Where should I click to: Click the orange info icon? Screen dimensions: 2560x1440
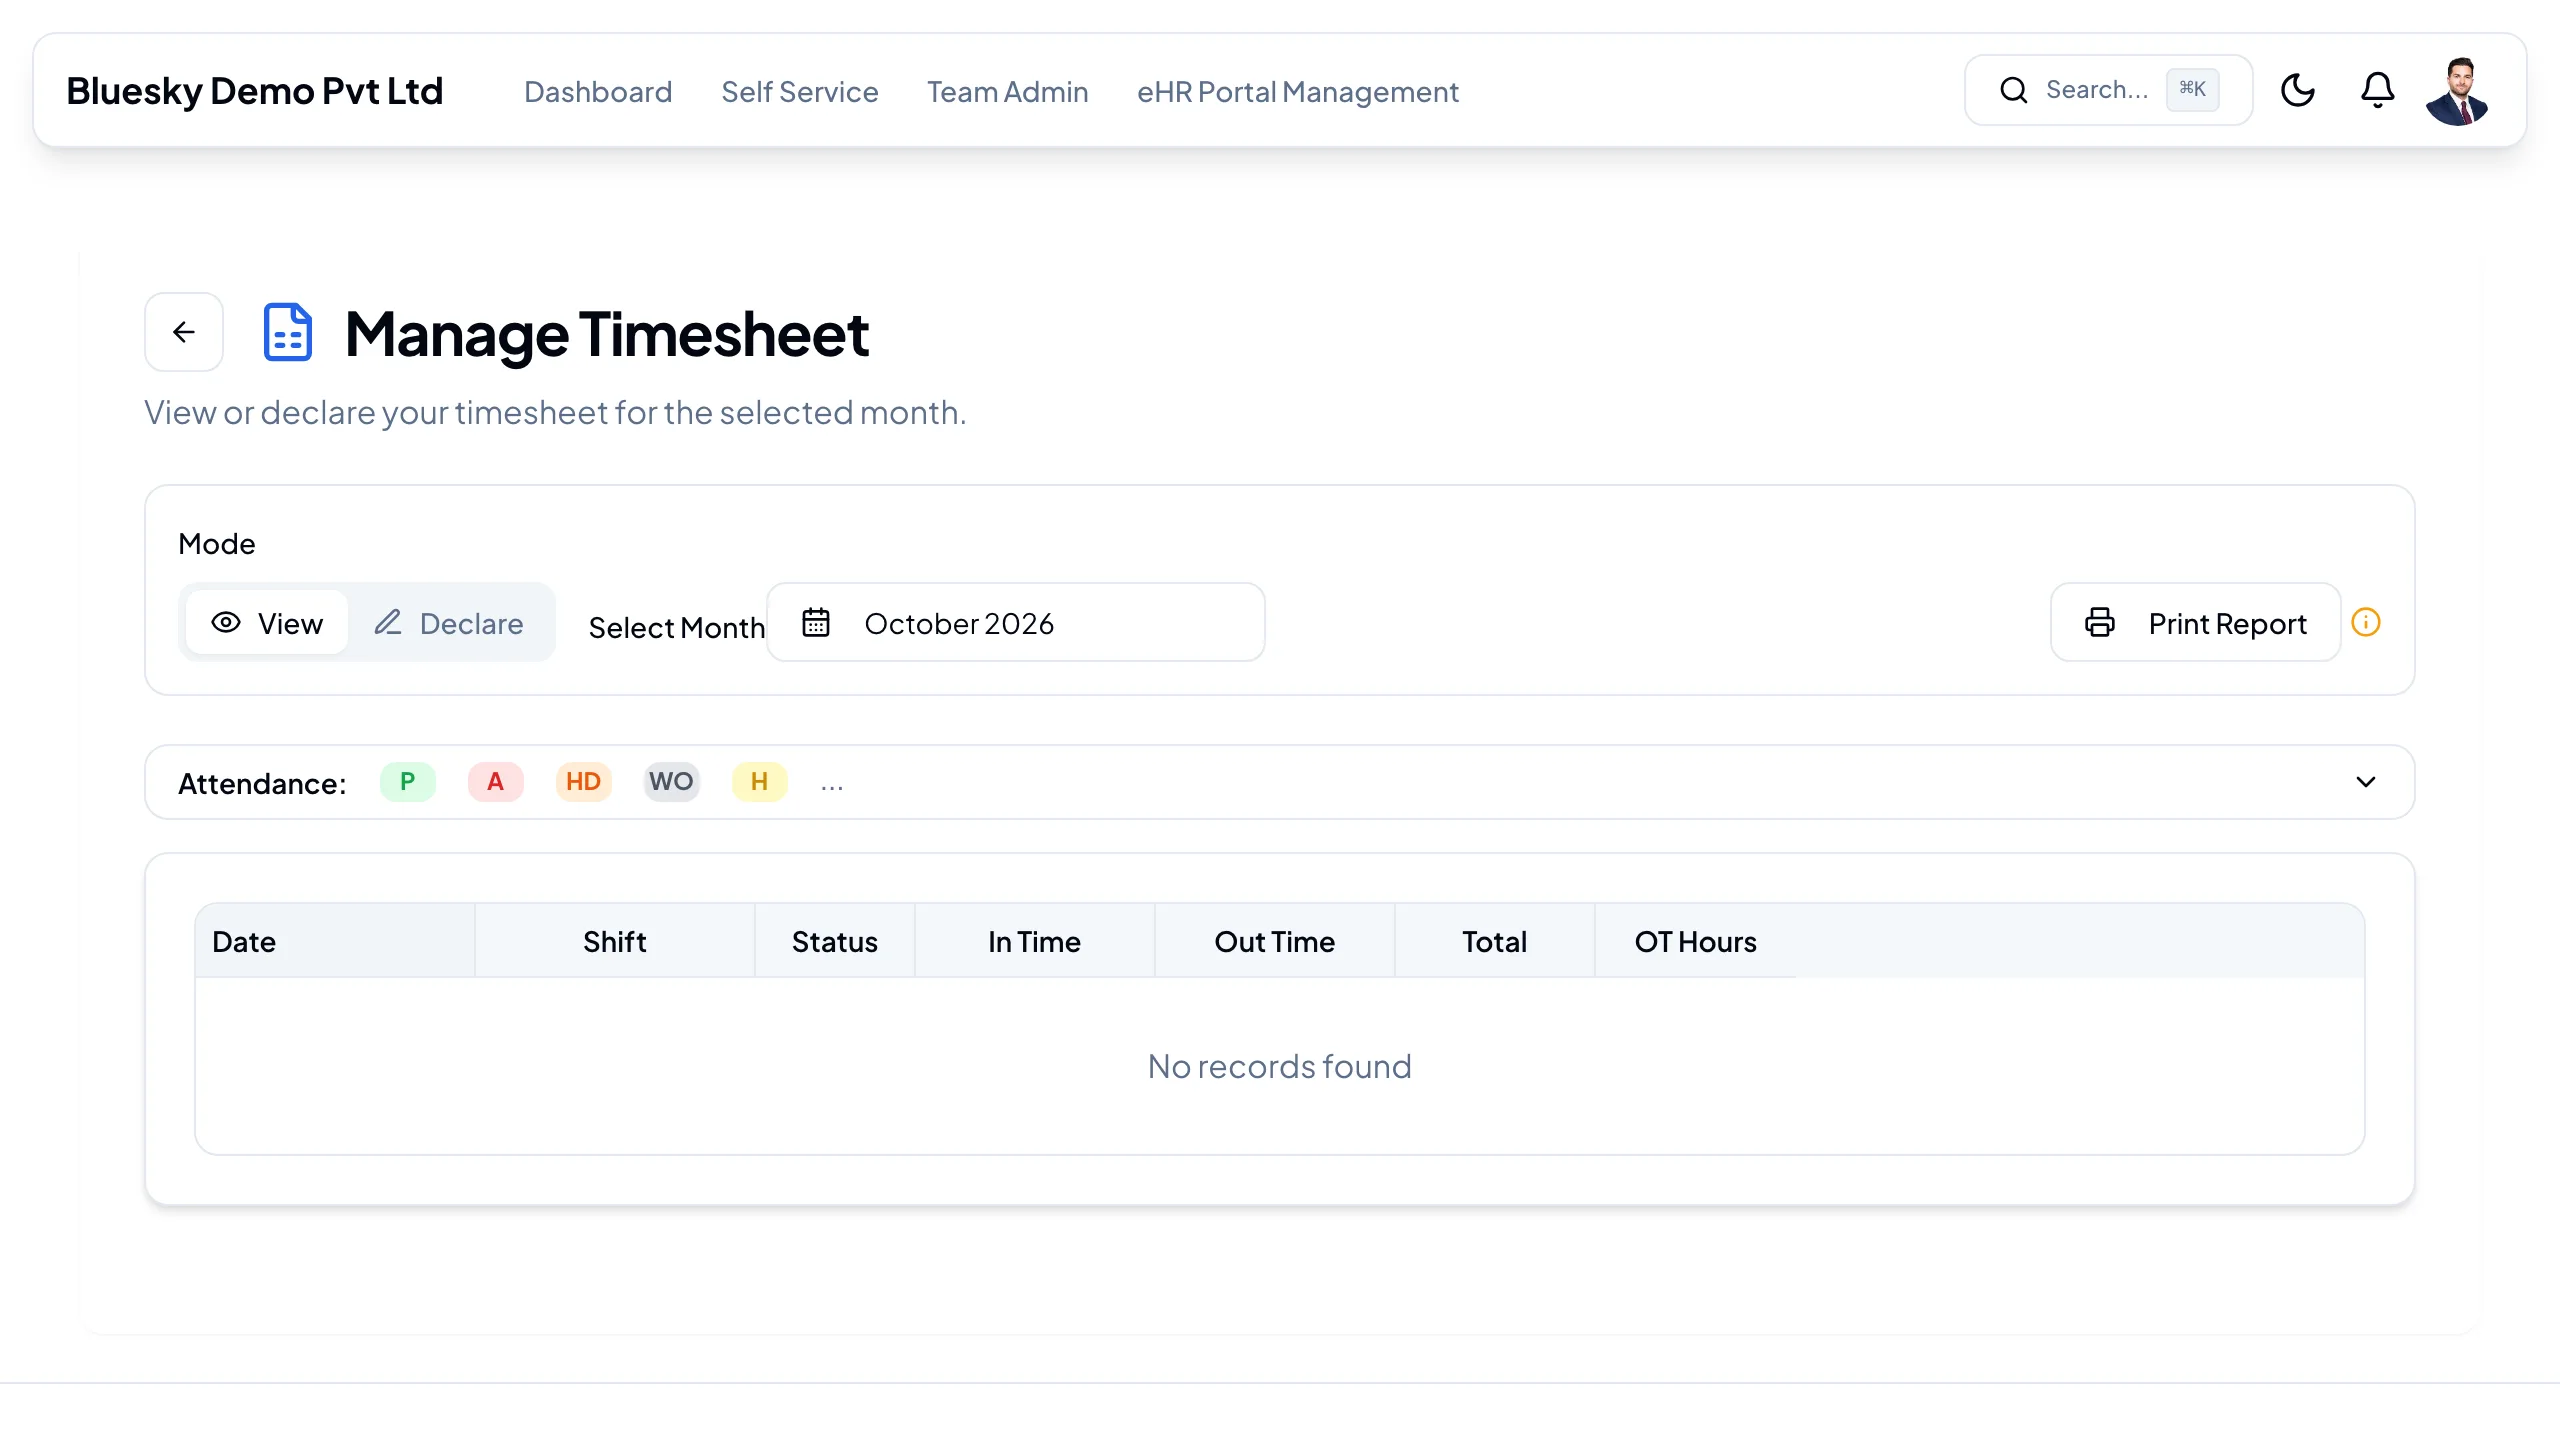point(2366,622)
